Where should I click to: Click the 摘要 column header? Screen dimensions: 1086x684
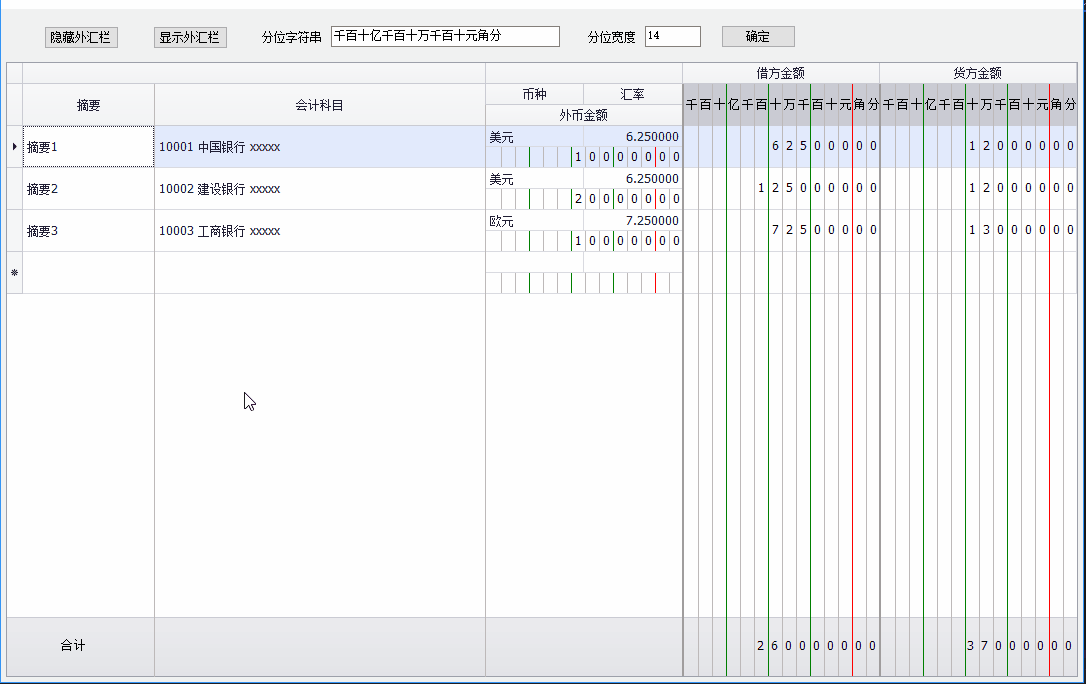88,105
